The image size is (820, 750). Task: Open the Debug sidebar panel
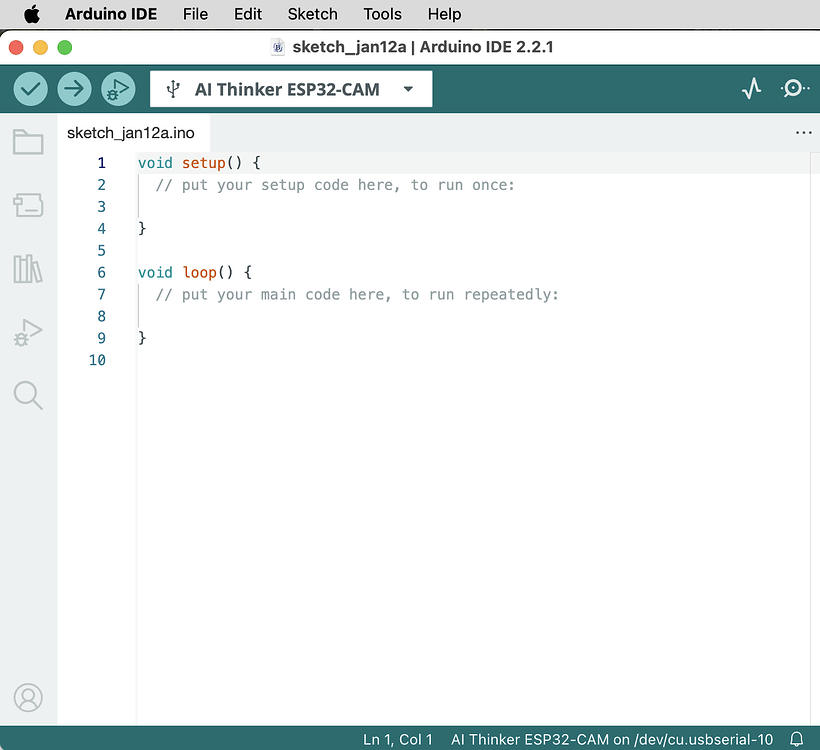coord(28,331)
